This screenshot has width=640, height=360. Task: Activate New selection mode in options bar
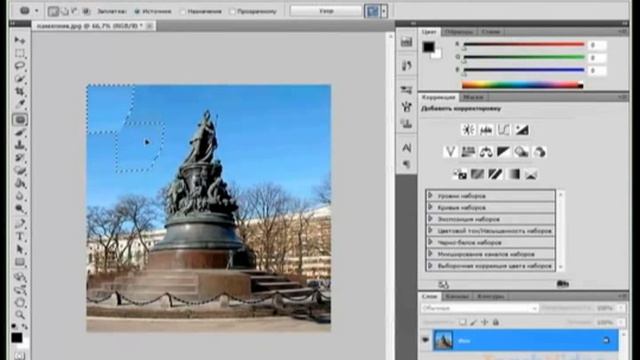(x=53, y=11)
